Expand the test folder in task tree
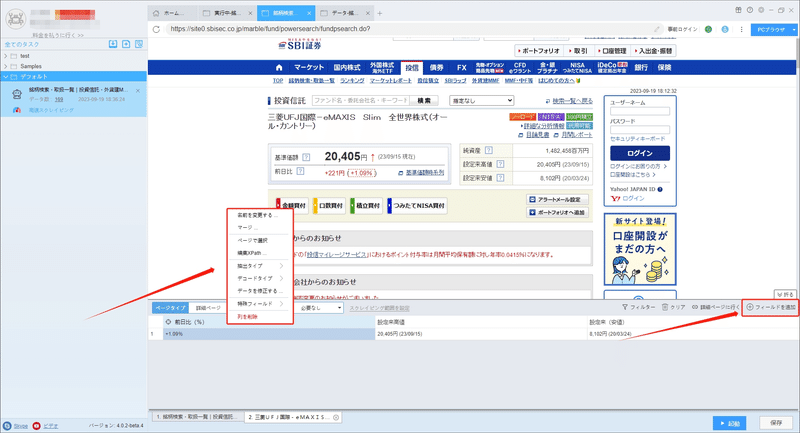 click(x=6, y=56)
